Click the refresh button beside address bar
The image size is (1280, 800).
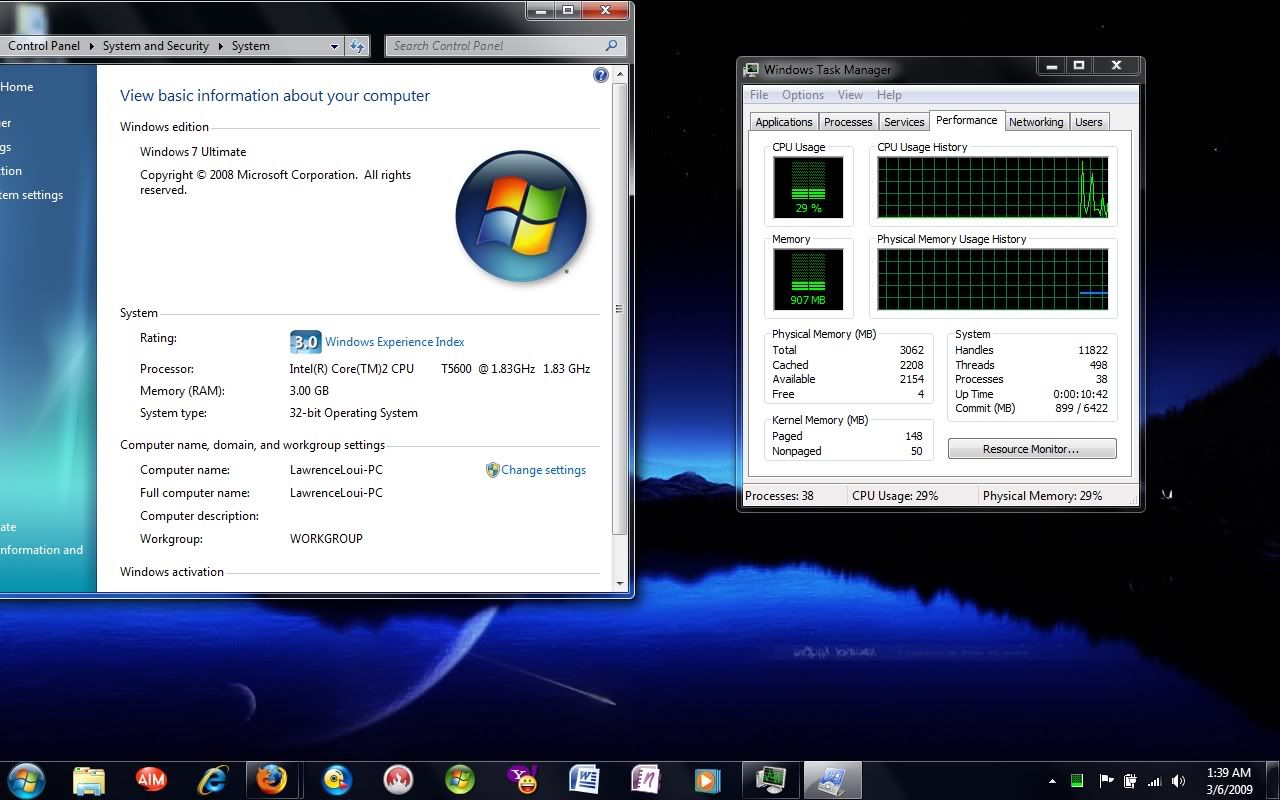(357, 46)
